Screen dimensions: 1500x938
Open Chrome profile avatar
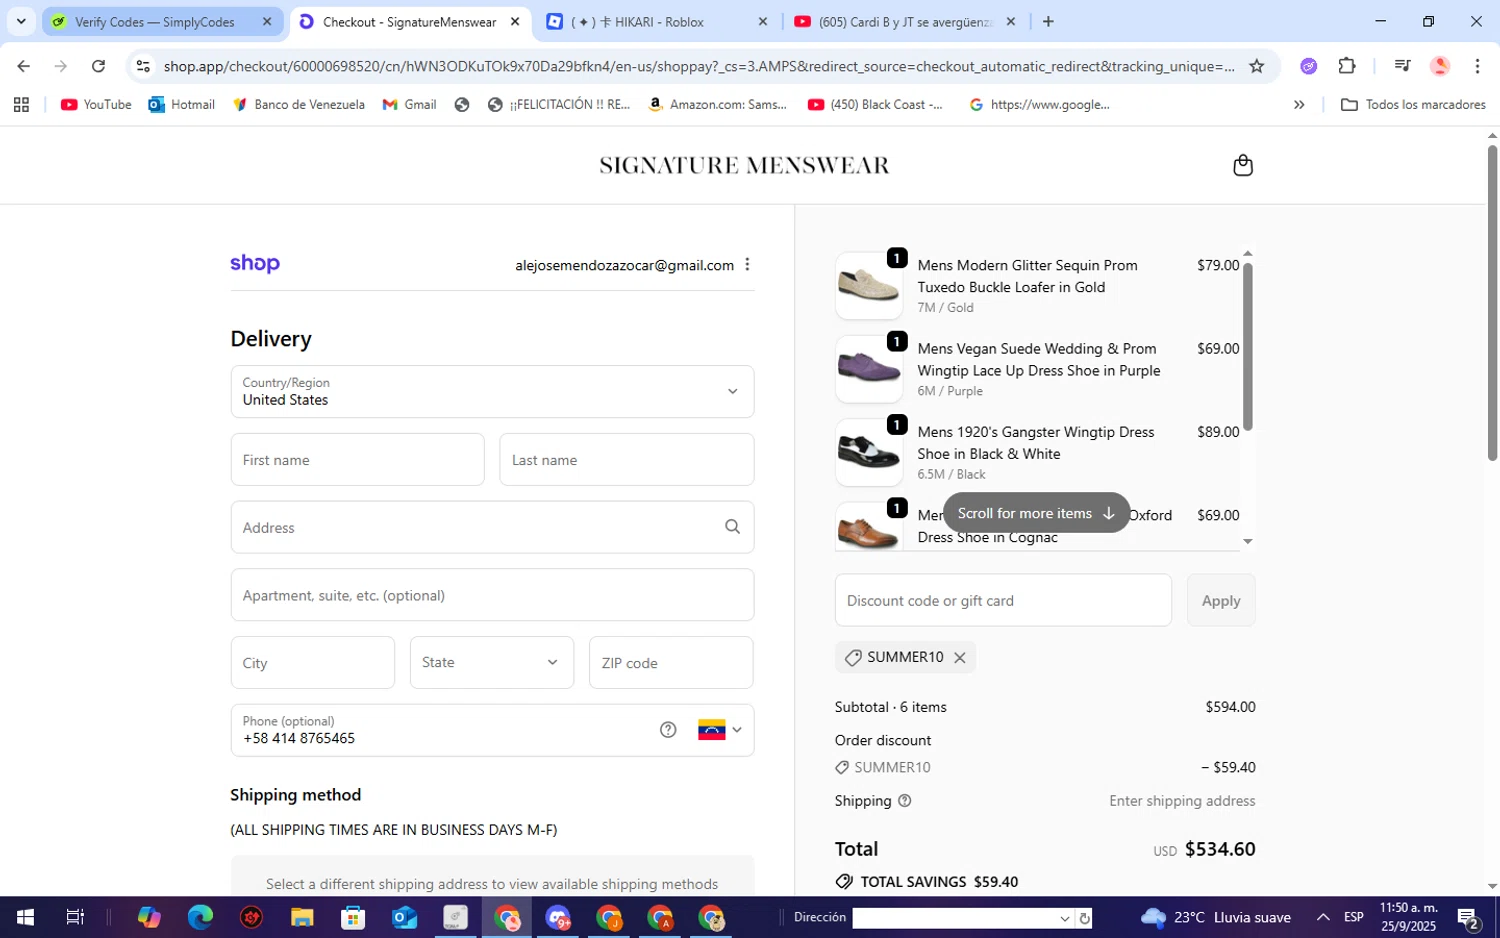coord(1440,66)
